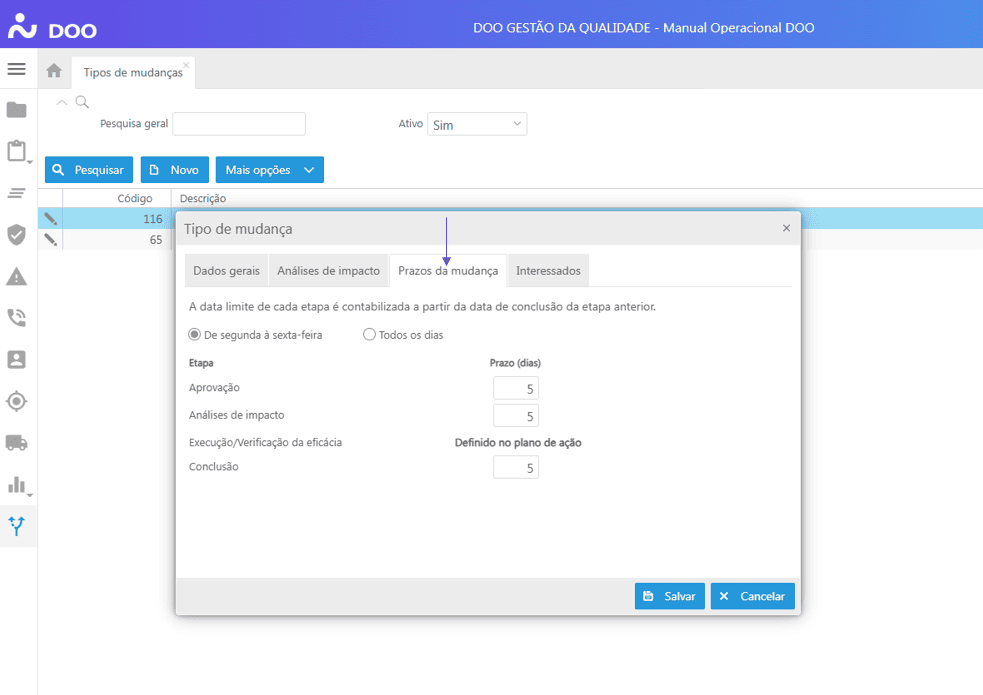The image size is (983, 695).
Task: Collapse the search filter panel chevron
Action: [62, 102]
